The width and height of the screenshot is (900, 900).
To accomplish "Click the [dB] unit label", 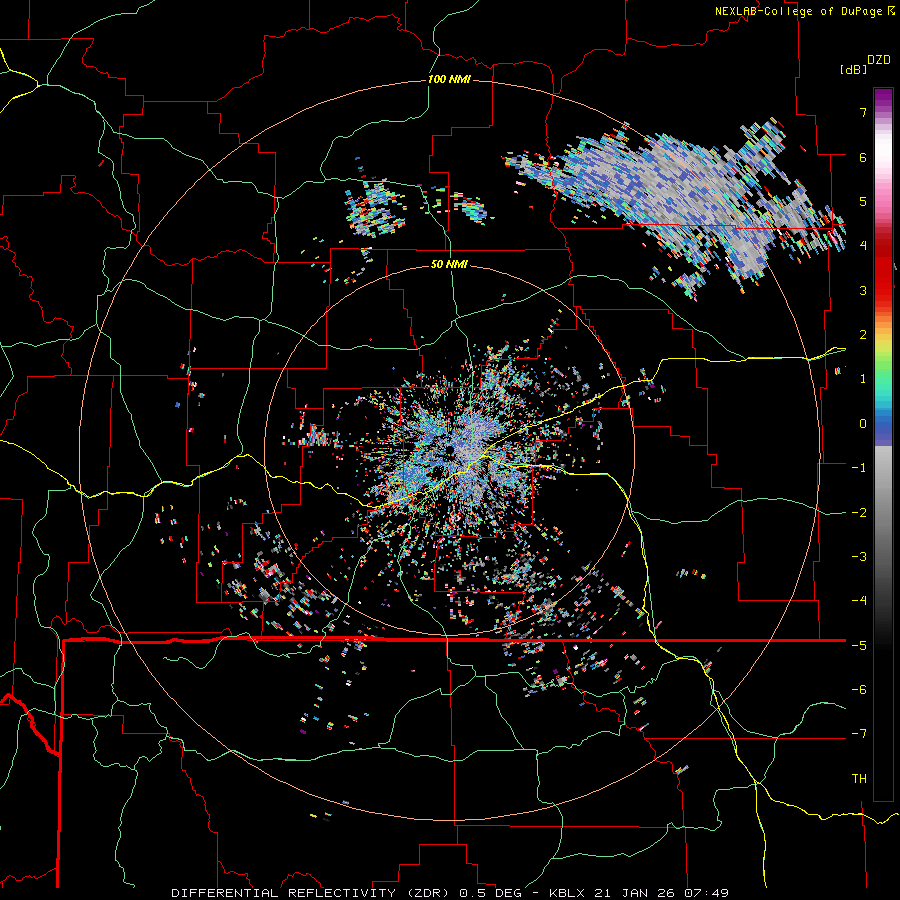I will point(853,69).
